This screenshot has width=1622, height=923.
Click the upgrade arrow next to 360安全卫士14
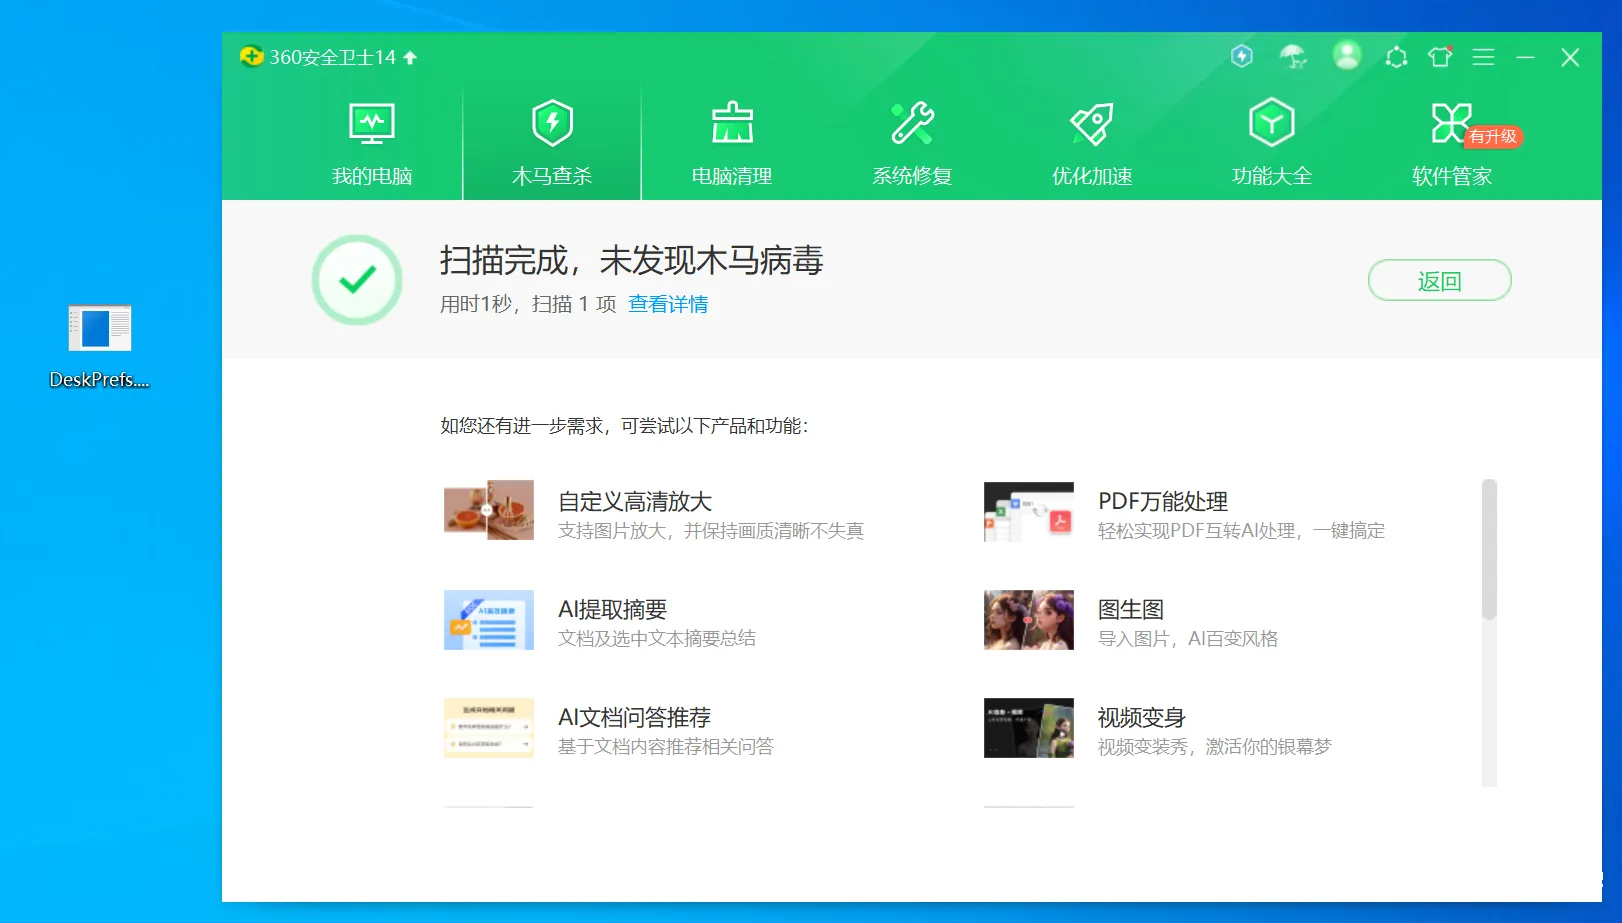click(410, 57)
